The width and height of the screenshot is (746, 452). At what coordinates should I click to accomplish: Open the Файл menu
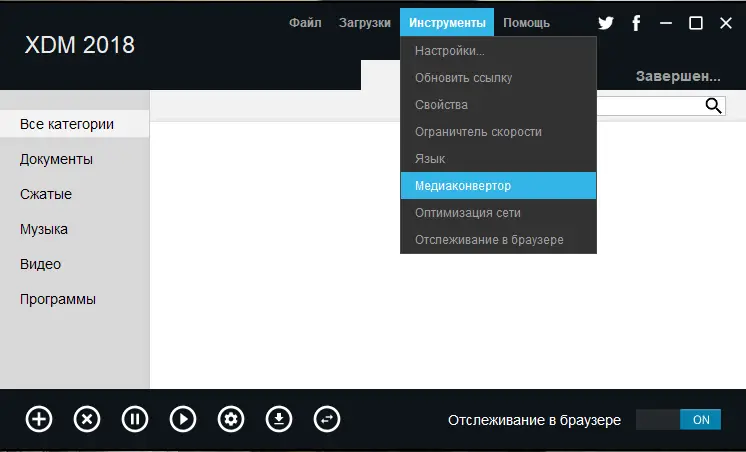[x=305, y=23]
